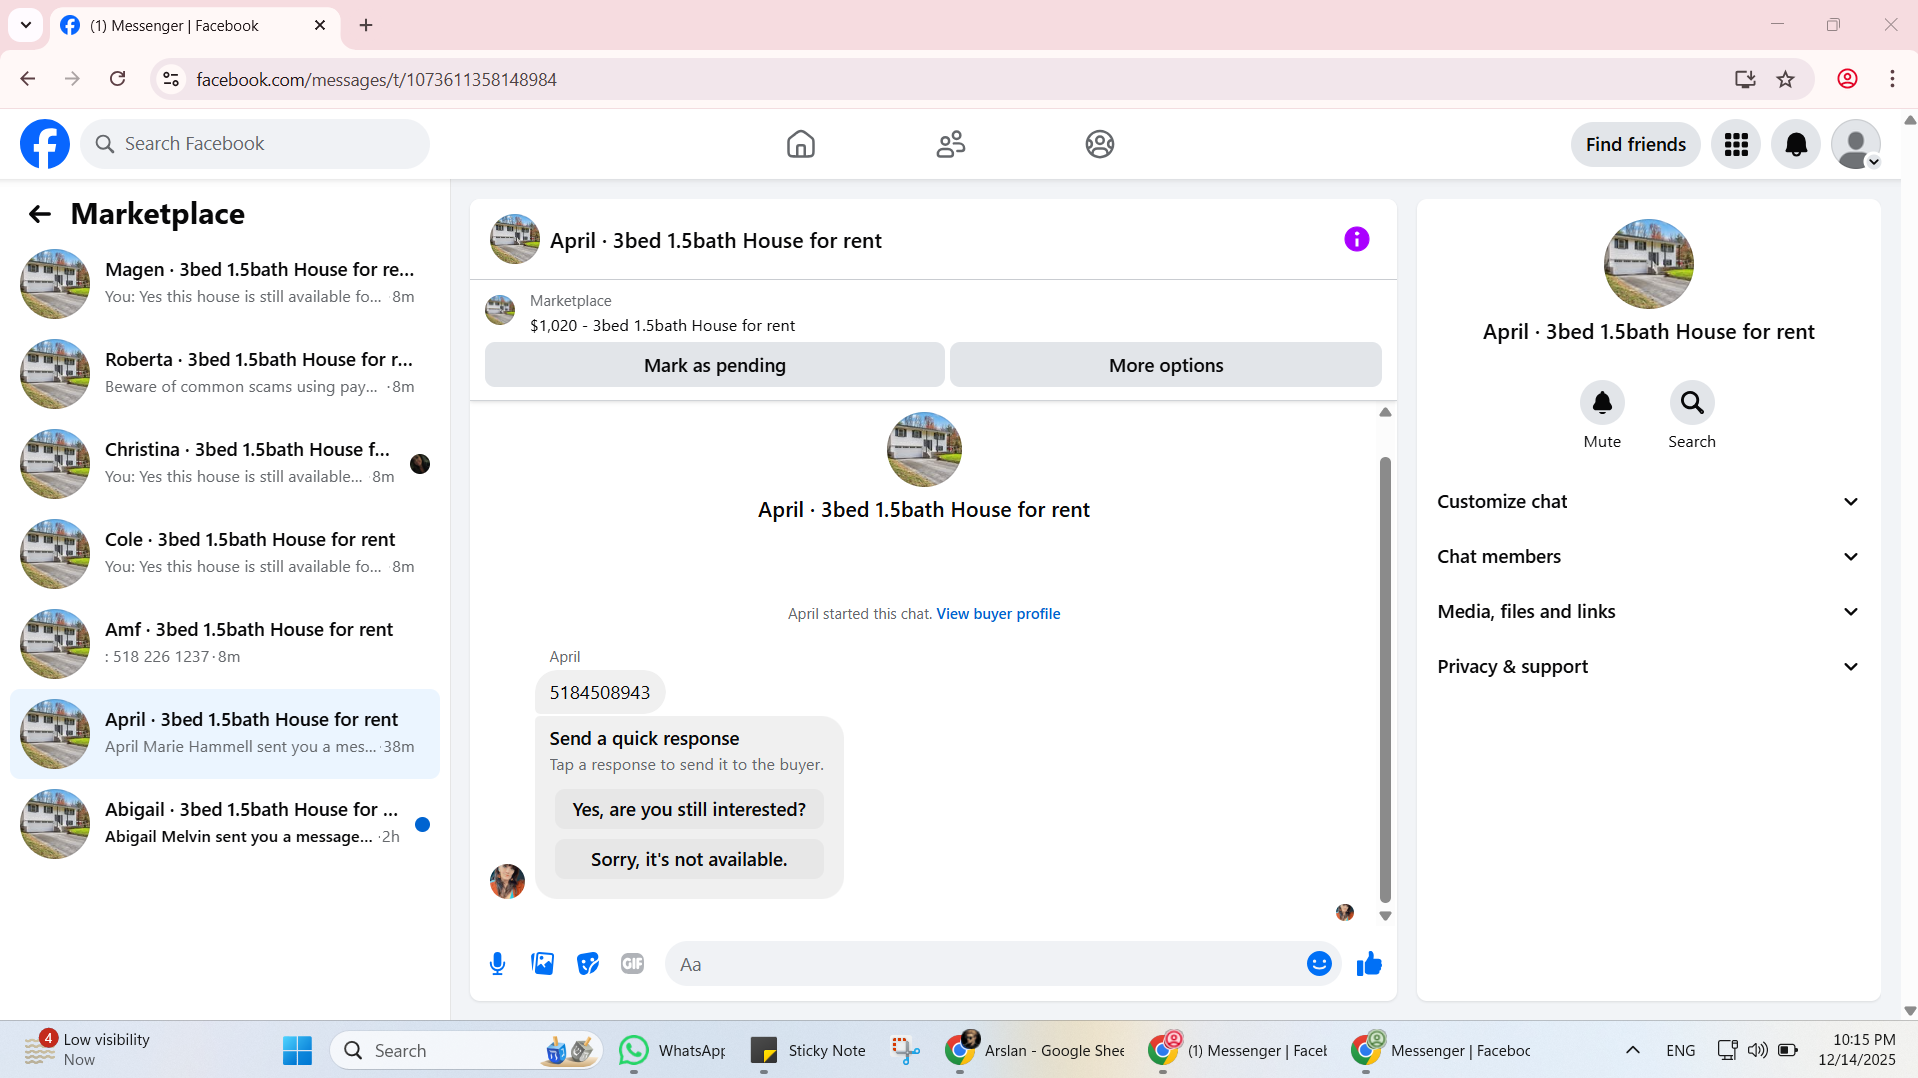This screenshot has width=1918, height=1078.
Task: Search in conversation magnifier icon
Action: [1692, 403]
